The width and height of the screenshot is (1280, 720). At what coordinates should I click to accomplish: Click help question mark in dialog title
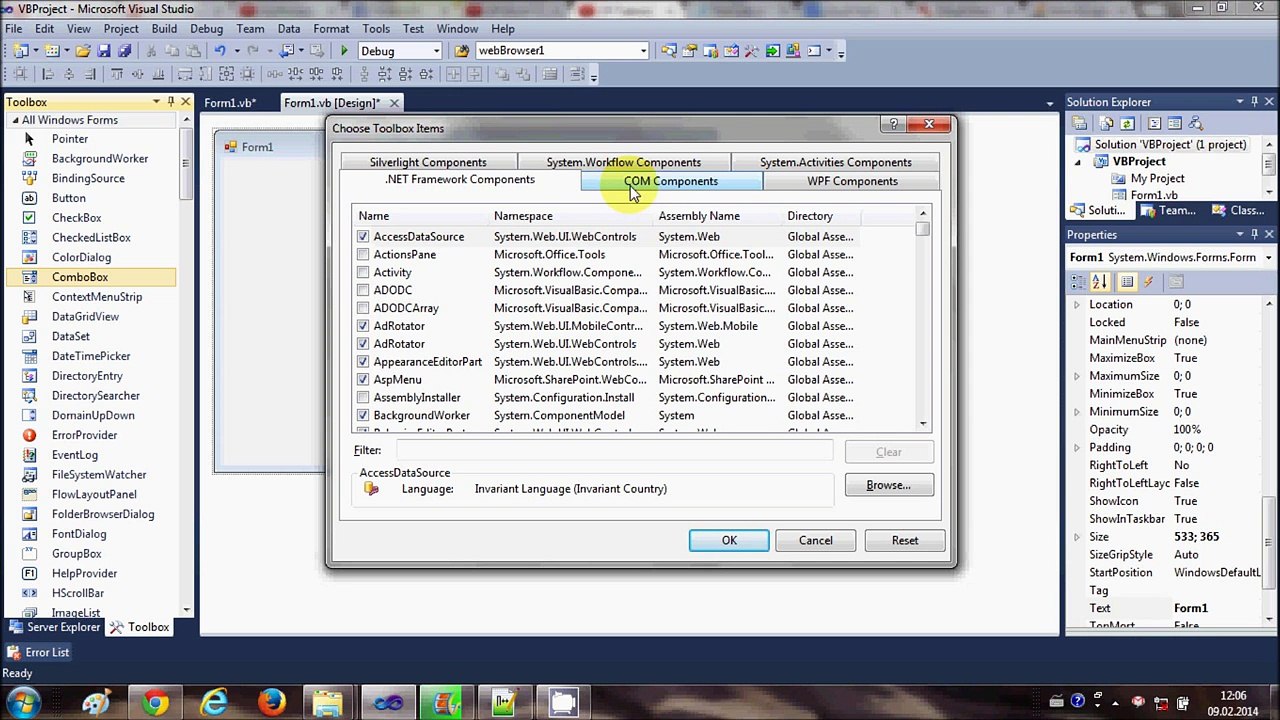[894, 125]
